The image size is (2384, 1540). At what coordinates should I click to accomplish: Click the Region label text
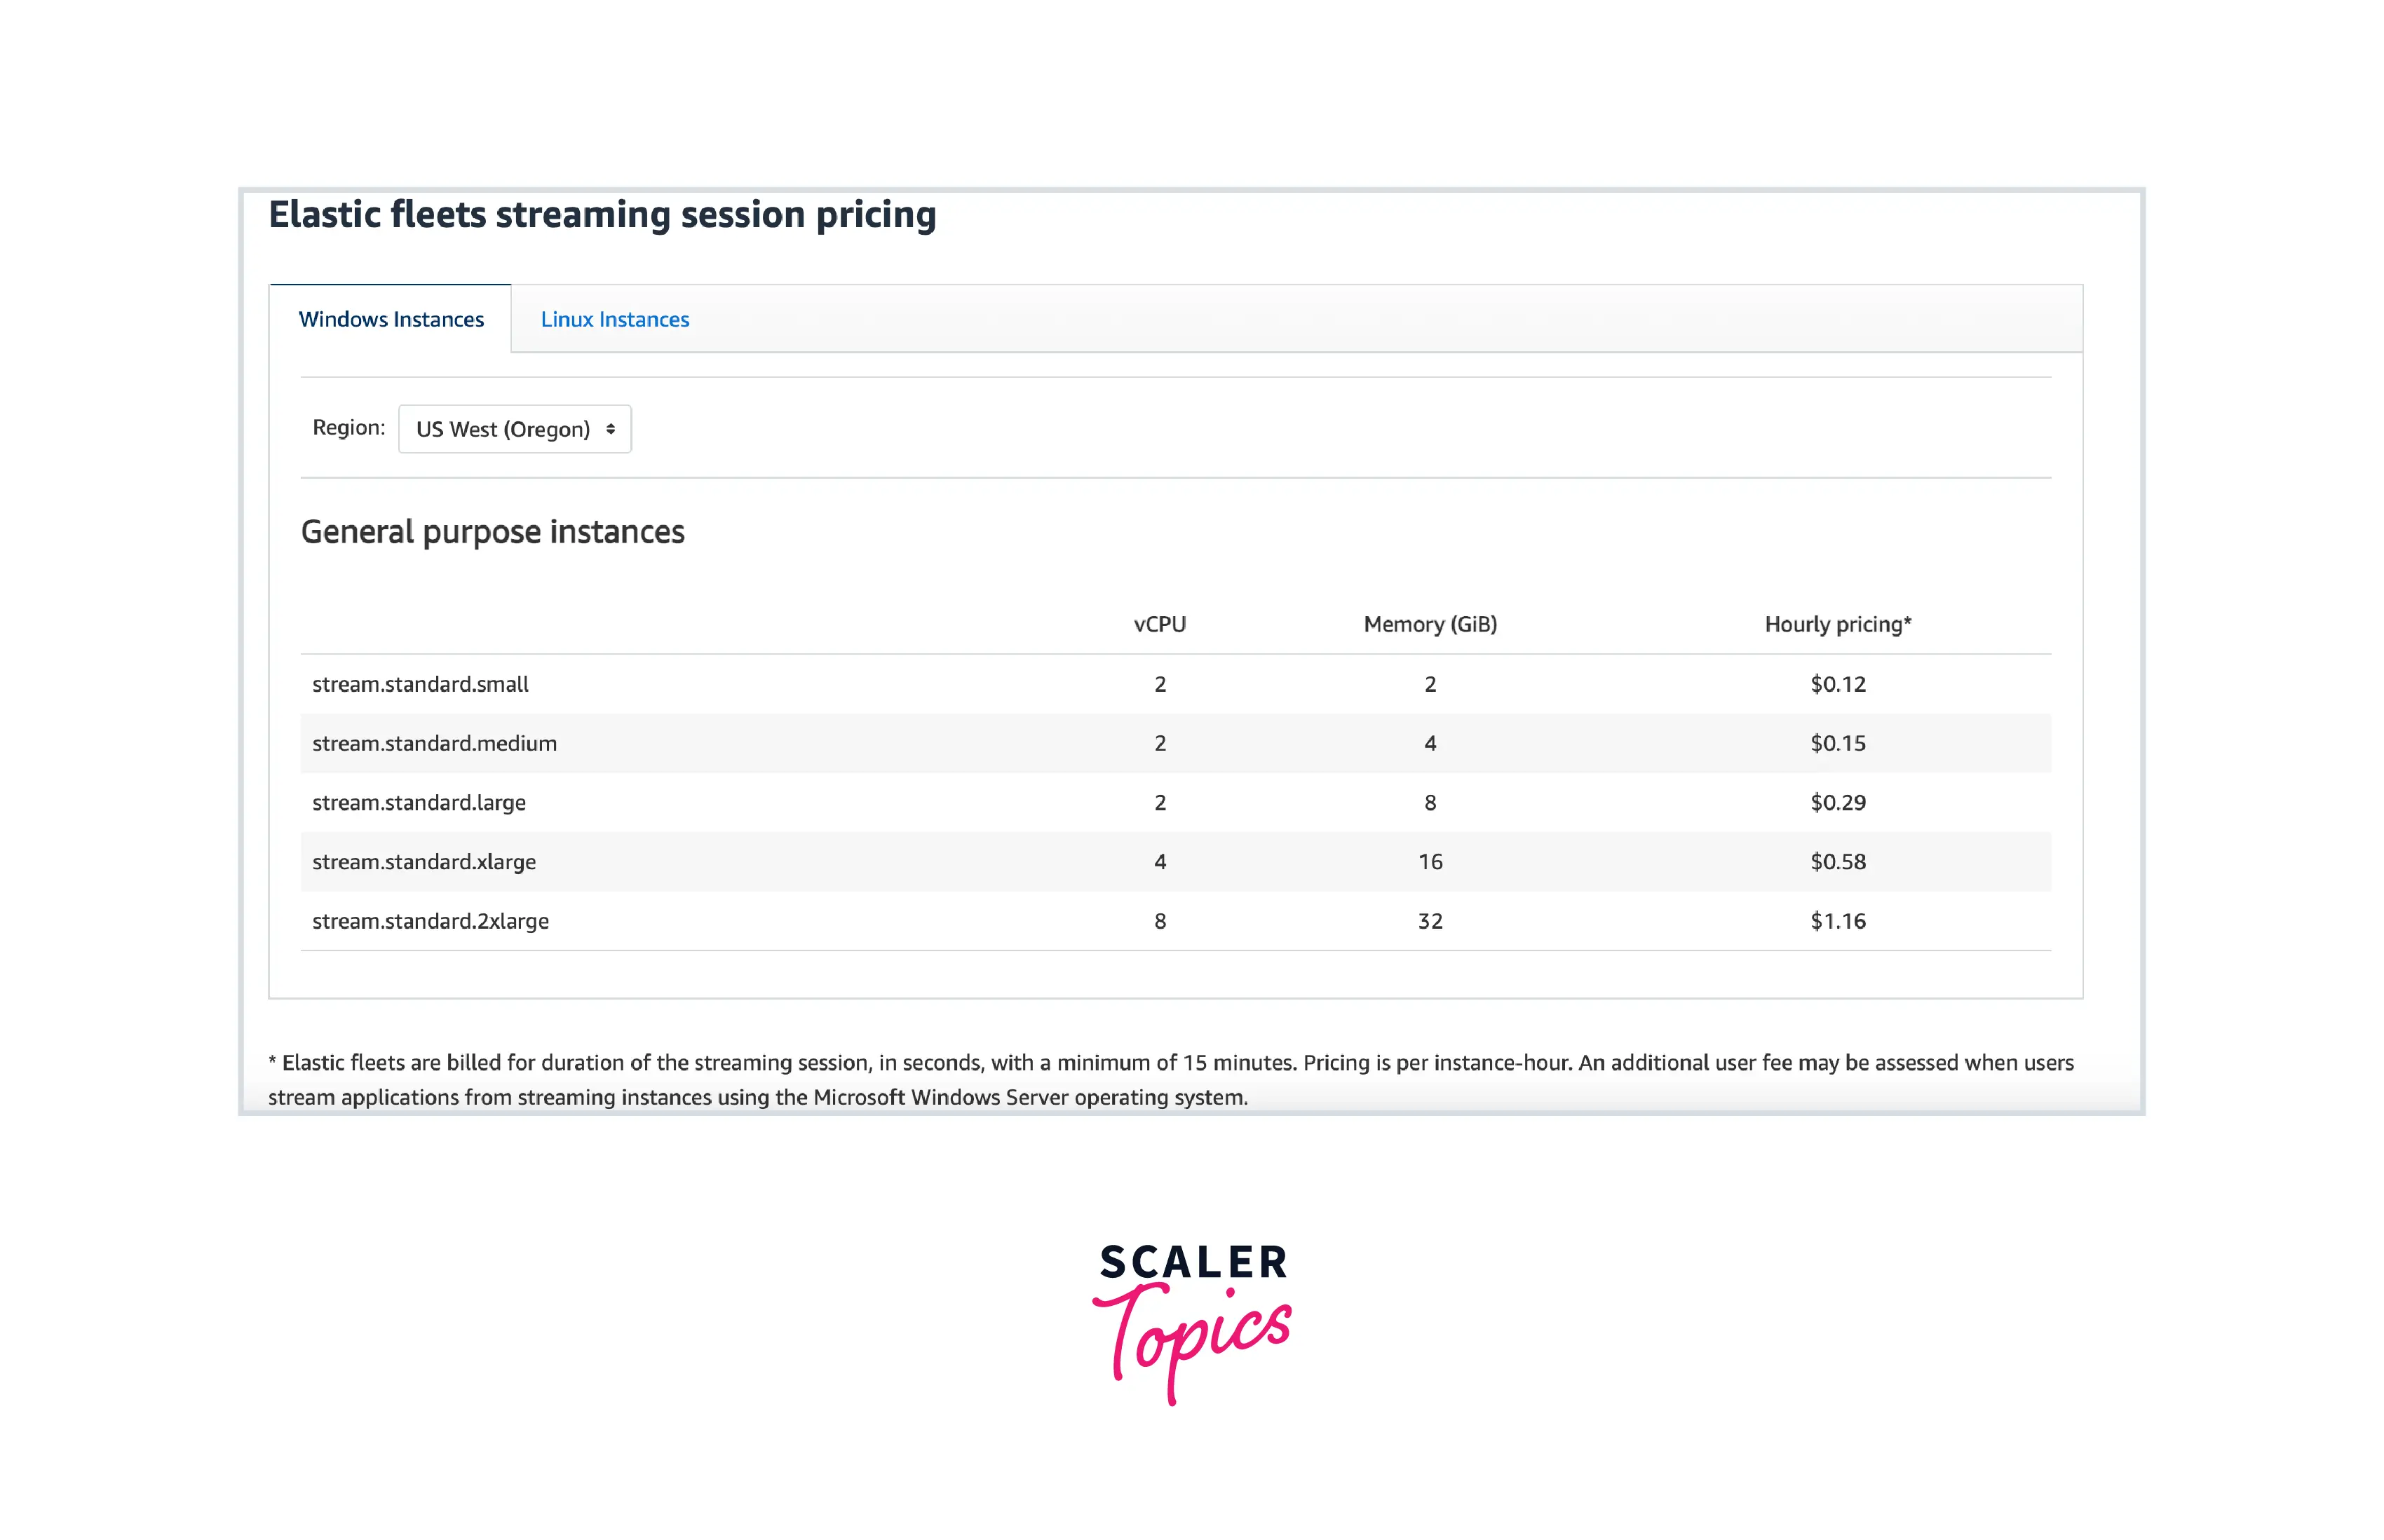pos(348,428)
